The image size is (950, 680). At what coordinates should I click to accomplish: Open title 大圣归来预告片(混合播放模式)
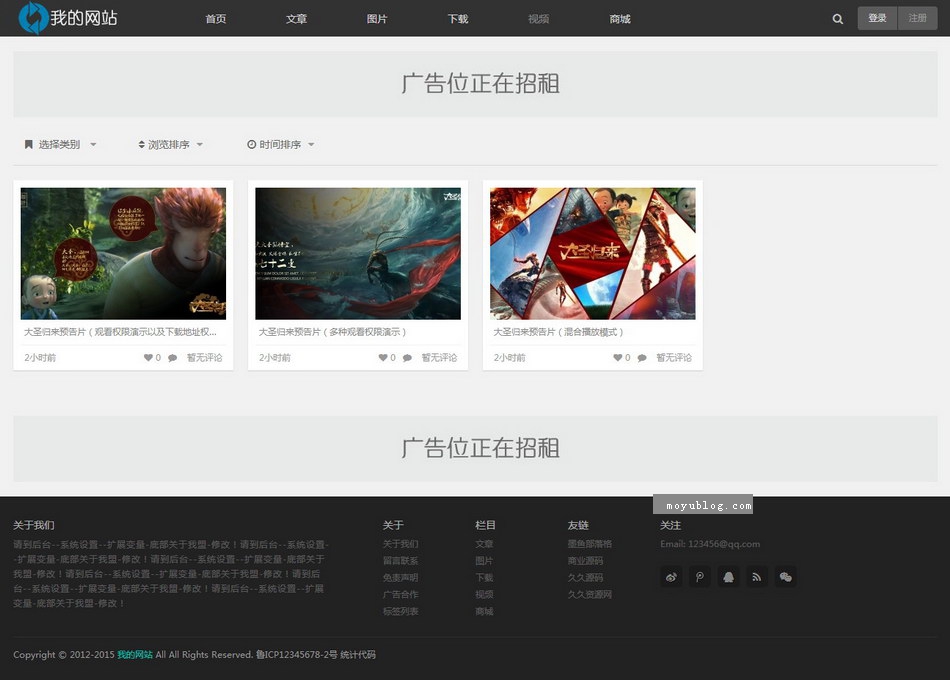click(x=558, y=332)
